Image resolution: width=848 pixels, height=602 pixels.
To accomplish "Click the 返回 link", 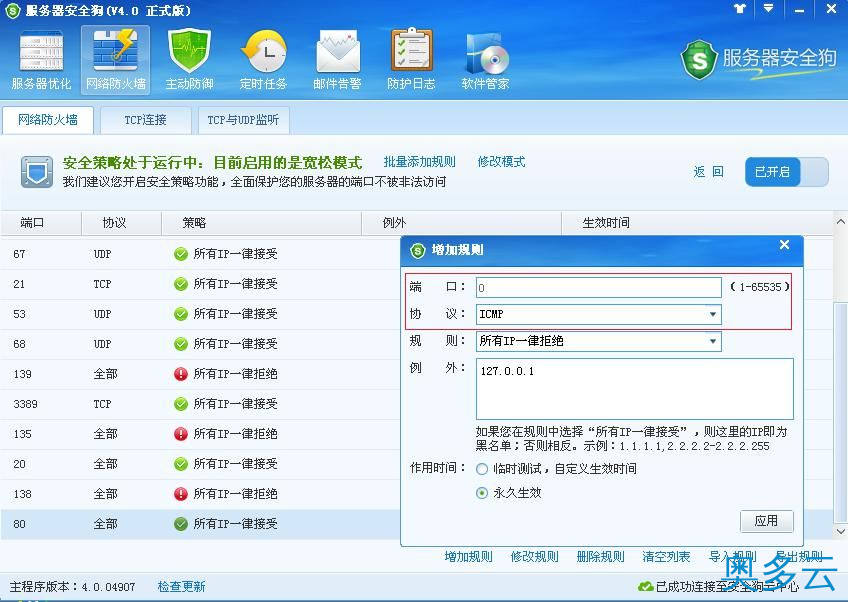I will pyautogui.click(x=708, y=172).
